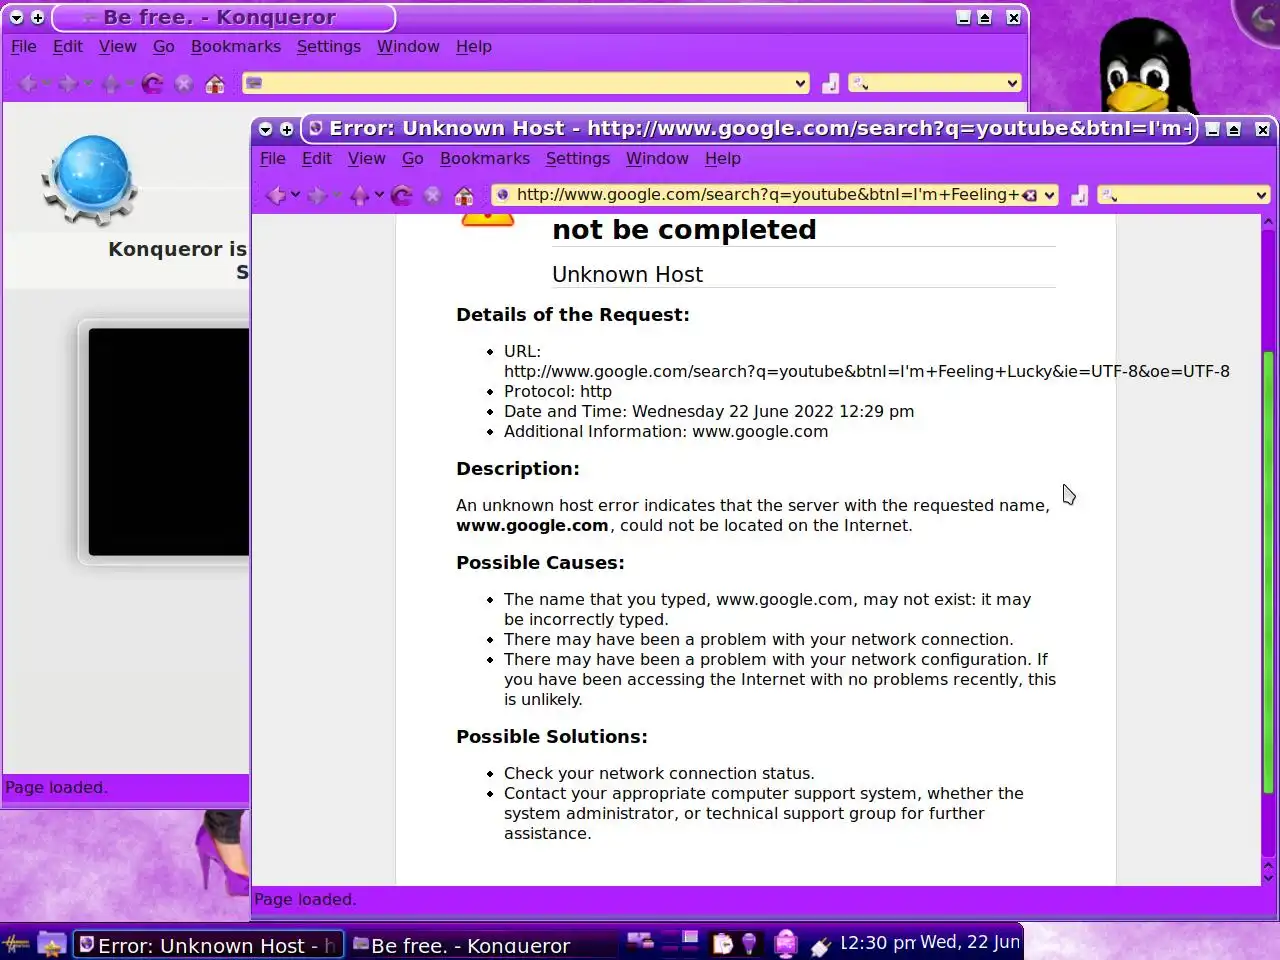Open the starred folder icon in taskbar
Image resolution: width=1280 pixels, height=960 pixels.
pyautogui.click(x=52, y=943)
